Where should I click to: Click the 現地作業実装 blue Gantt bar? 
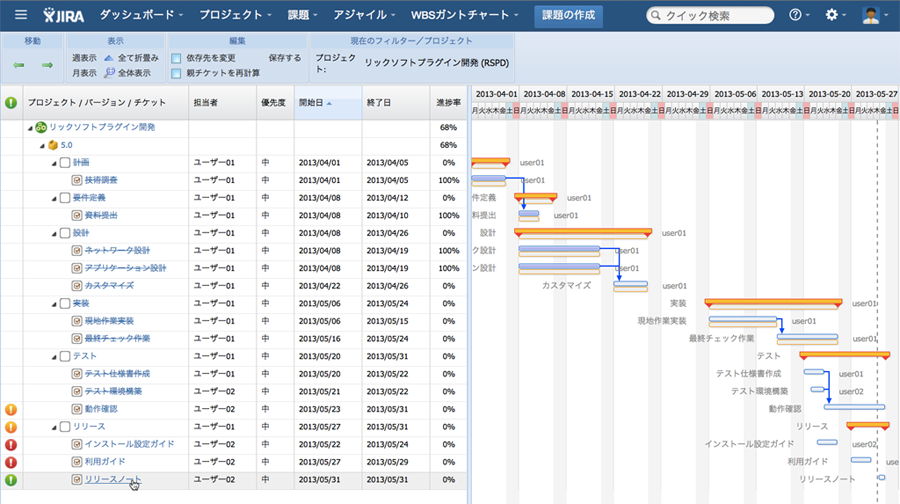[x=743, y=319]
